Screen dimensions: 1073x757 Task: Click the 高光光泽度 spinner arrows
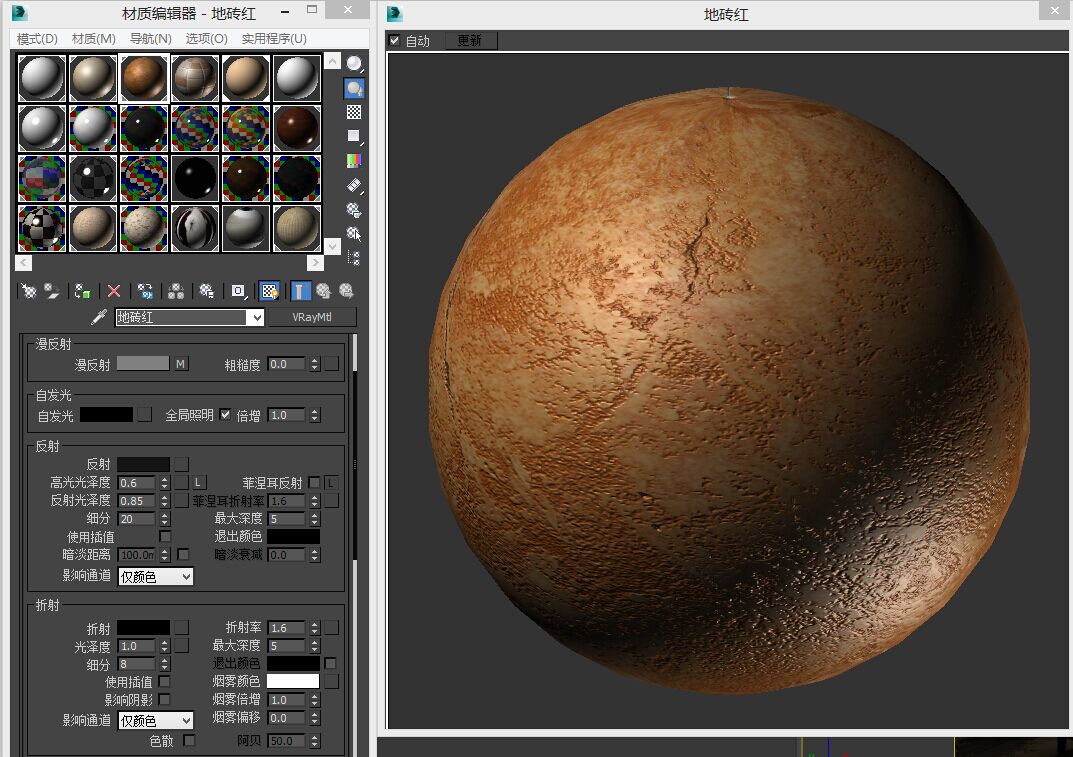[164, 483]
